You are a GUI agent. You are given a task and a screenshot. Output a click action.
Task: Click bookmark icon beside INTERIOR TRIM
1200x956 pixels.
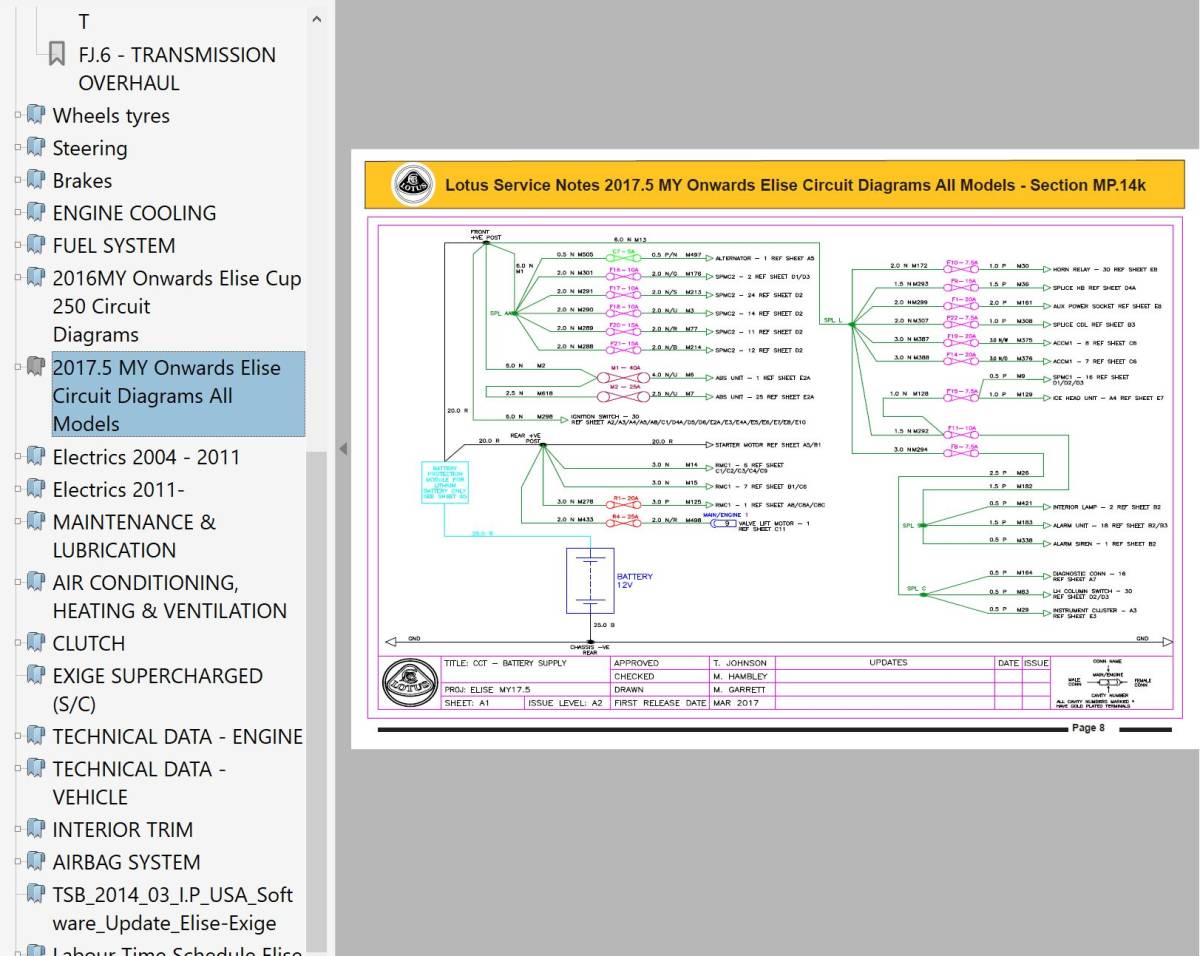click(36, 829)
